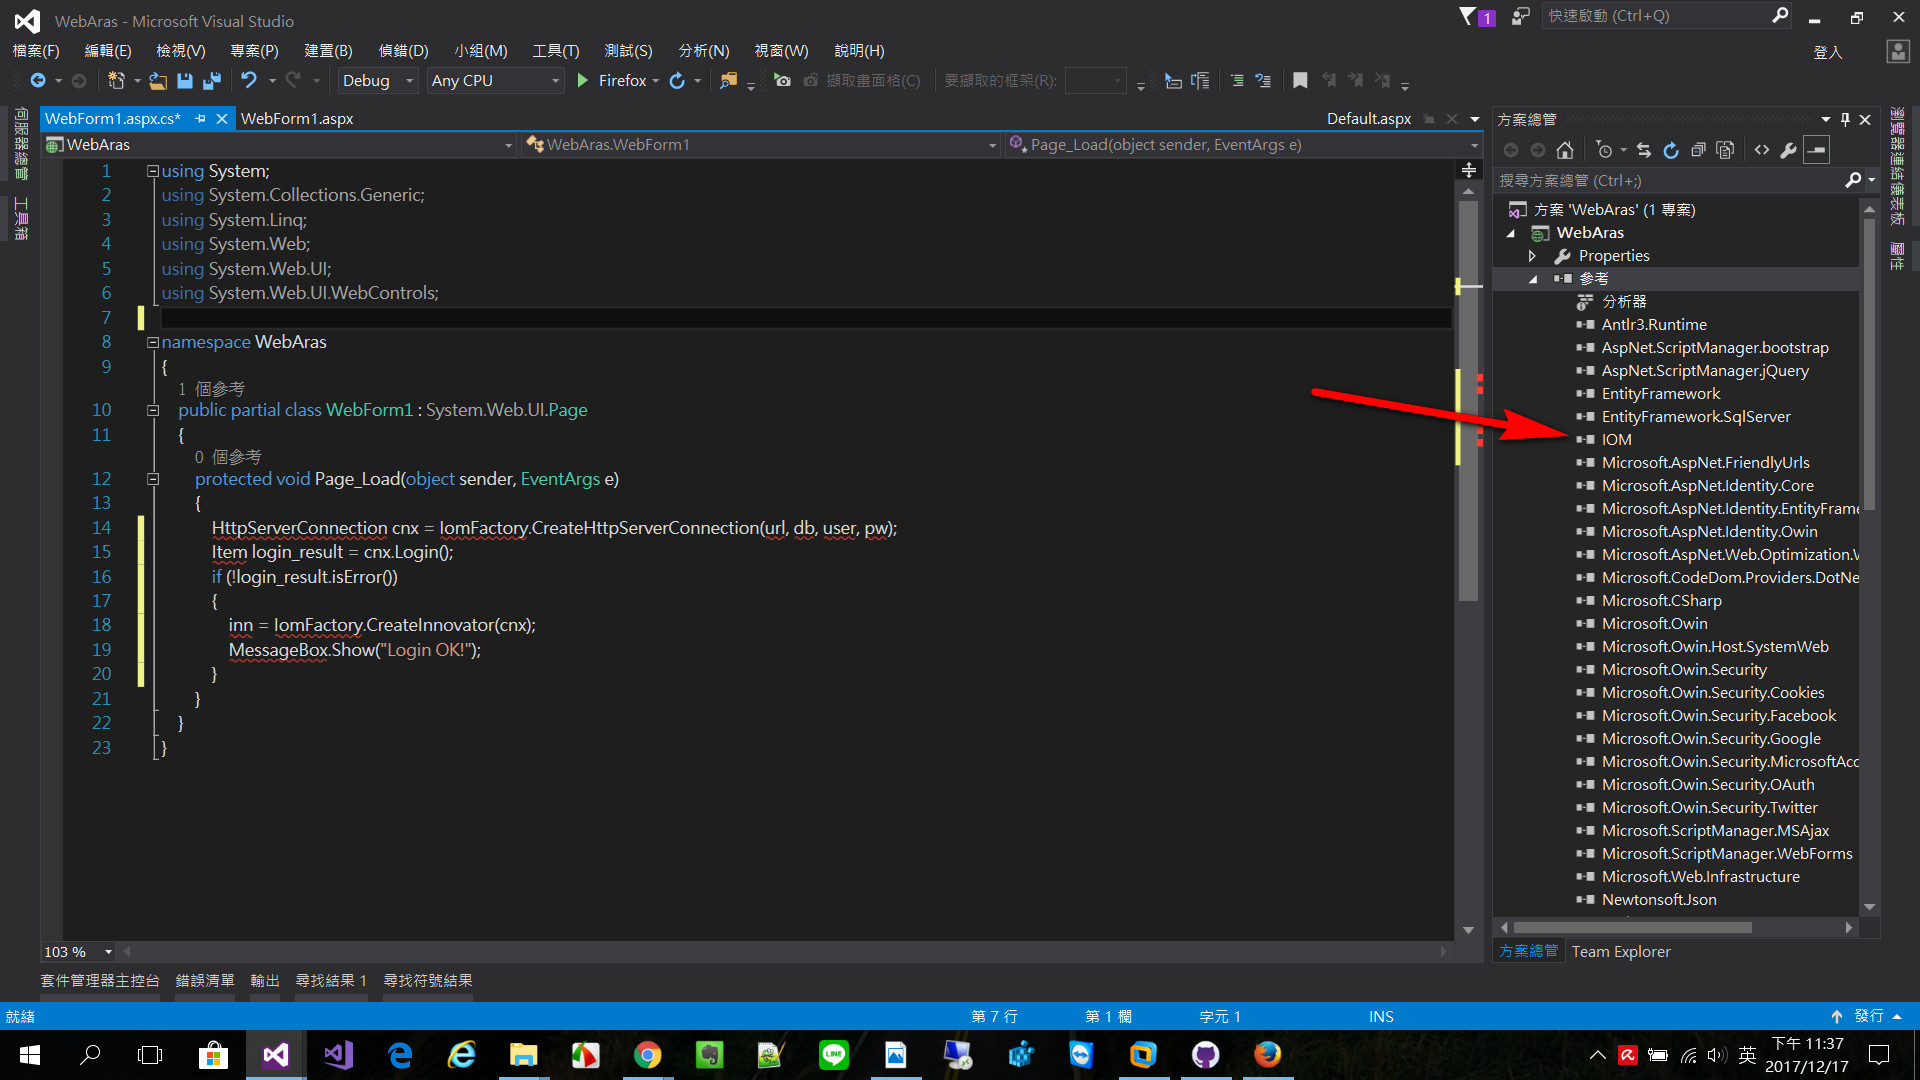Collapse the namespace WebAras code block
The height and width of the screenshot is (1080, 1920).
tap(153, 342)
